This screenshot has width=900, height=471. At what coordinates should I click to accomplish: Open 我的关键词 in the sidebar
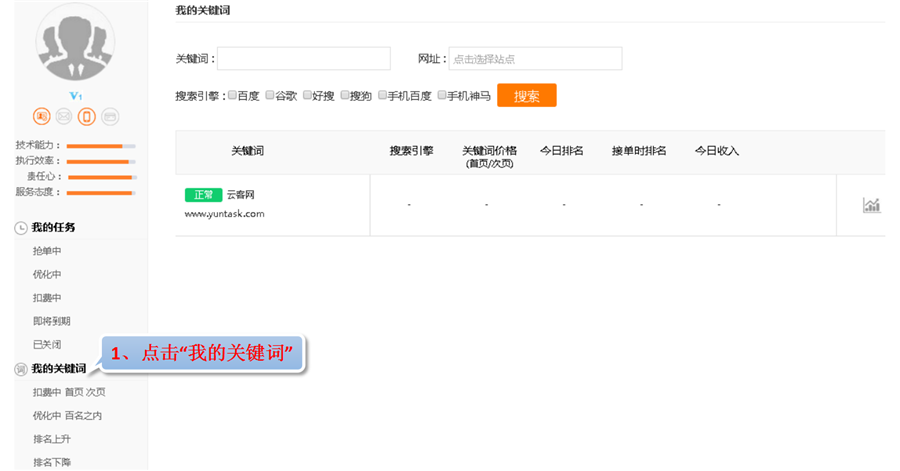[x=59, y=368]
